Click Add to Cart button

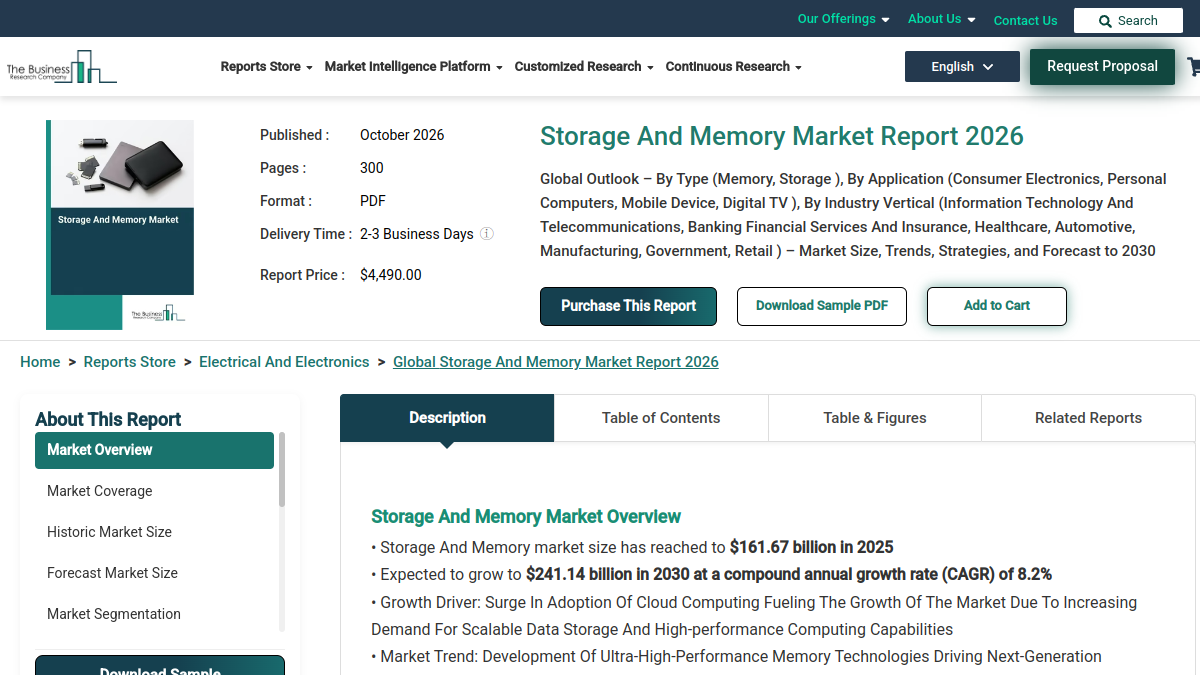pos(997,306)
